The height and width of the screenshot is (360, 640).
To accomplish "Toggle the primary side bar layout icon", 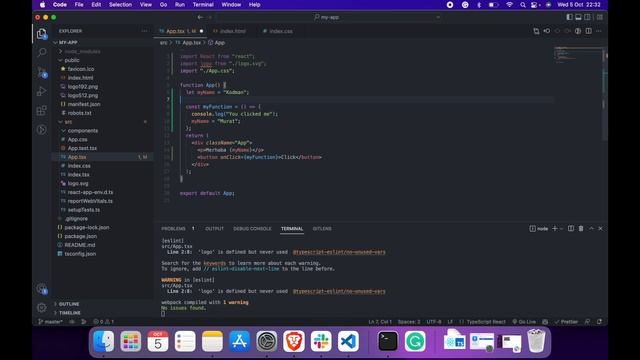I will [569, 17].
